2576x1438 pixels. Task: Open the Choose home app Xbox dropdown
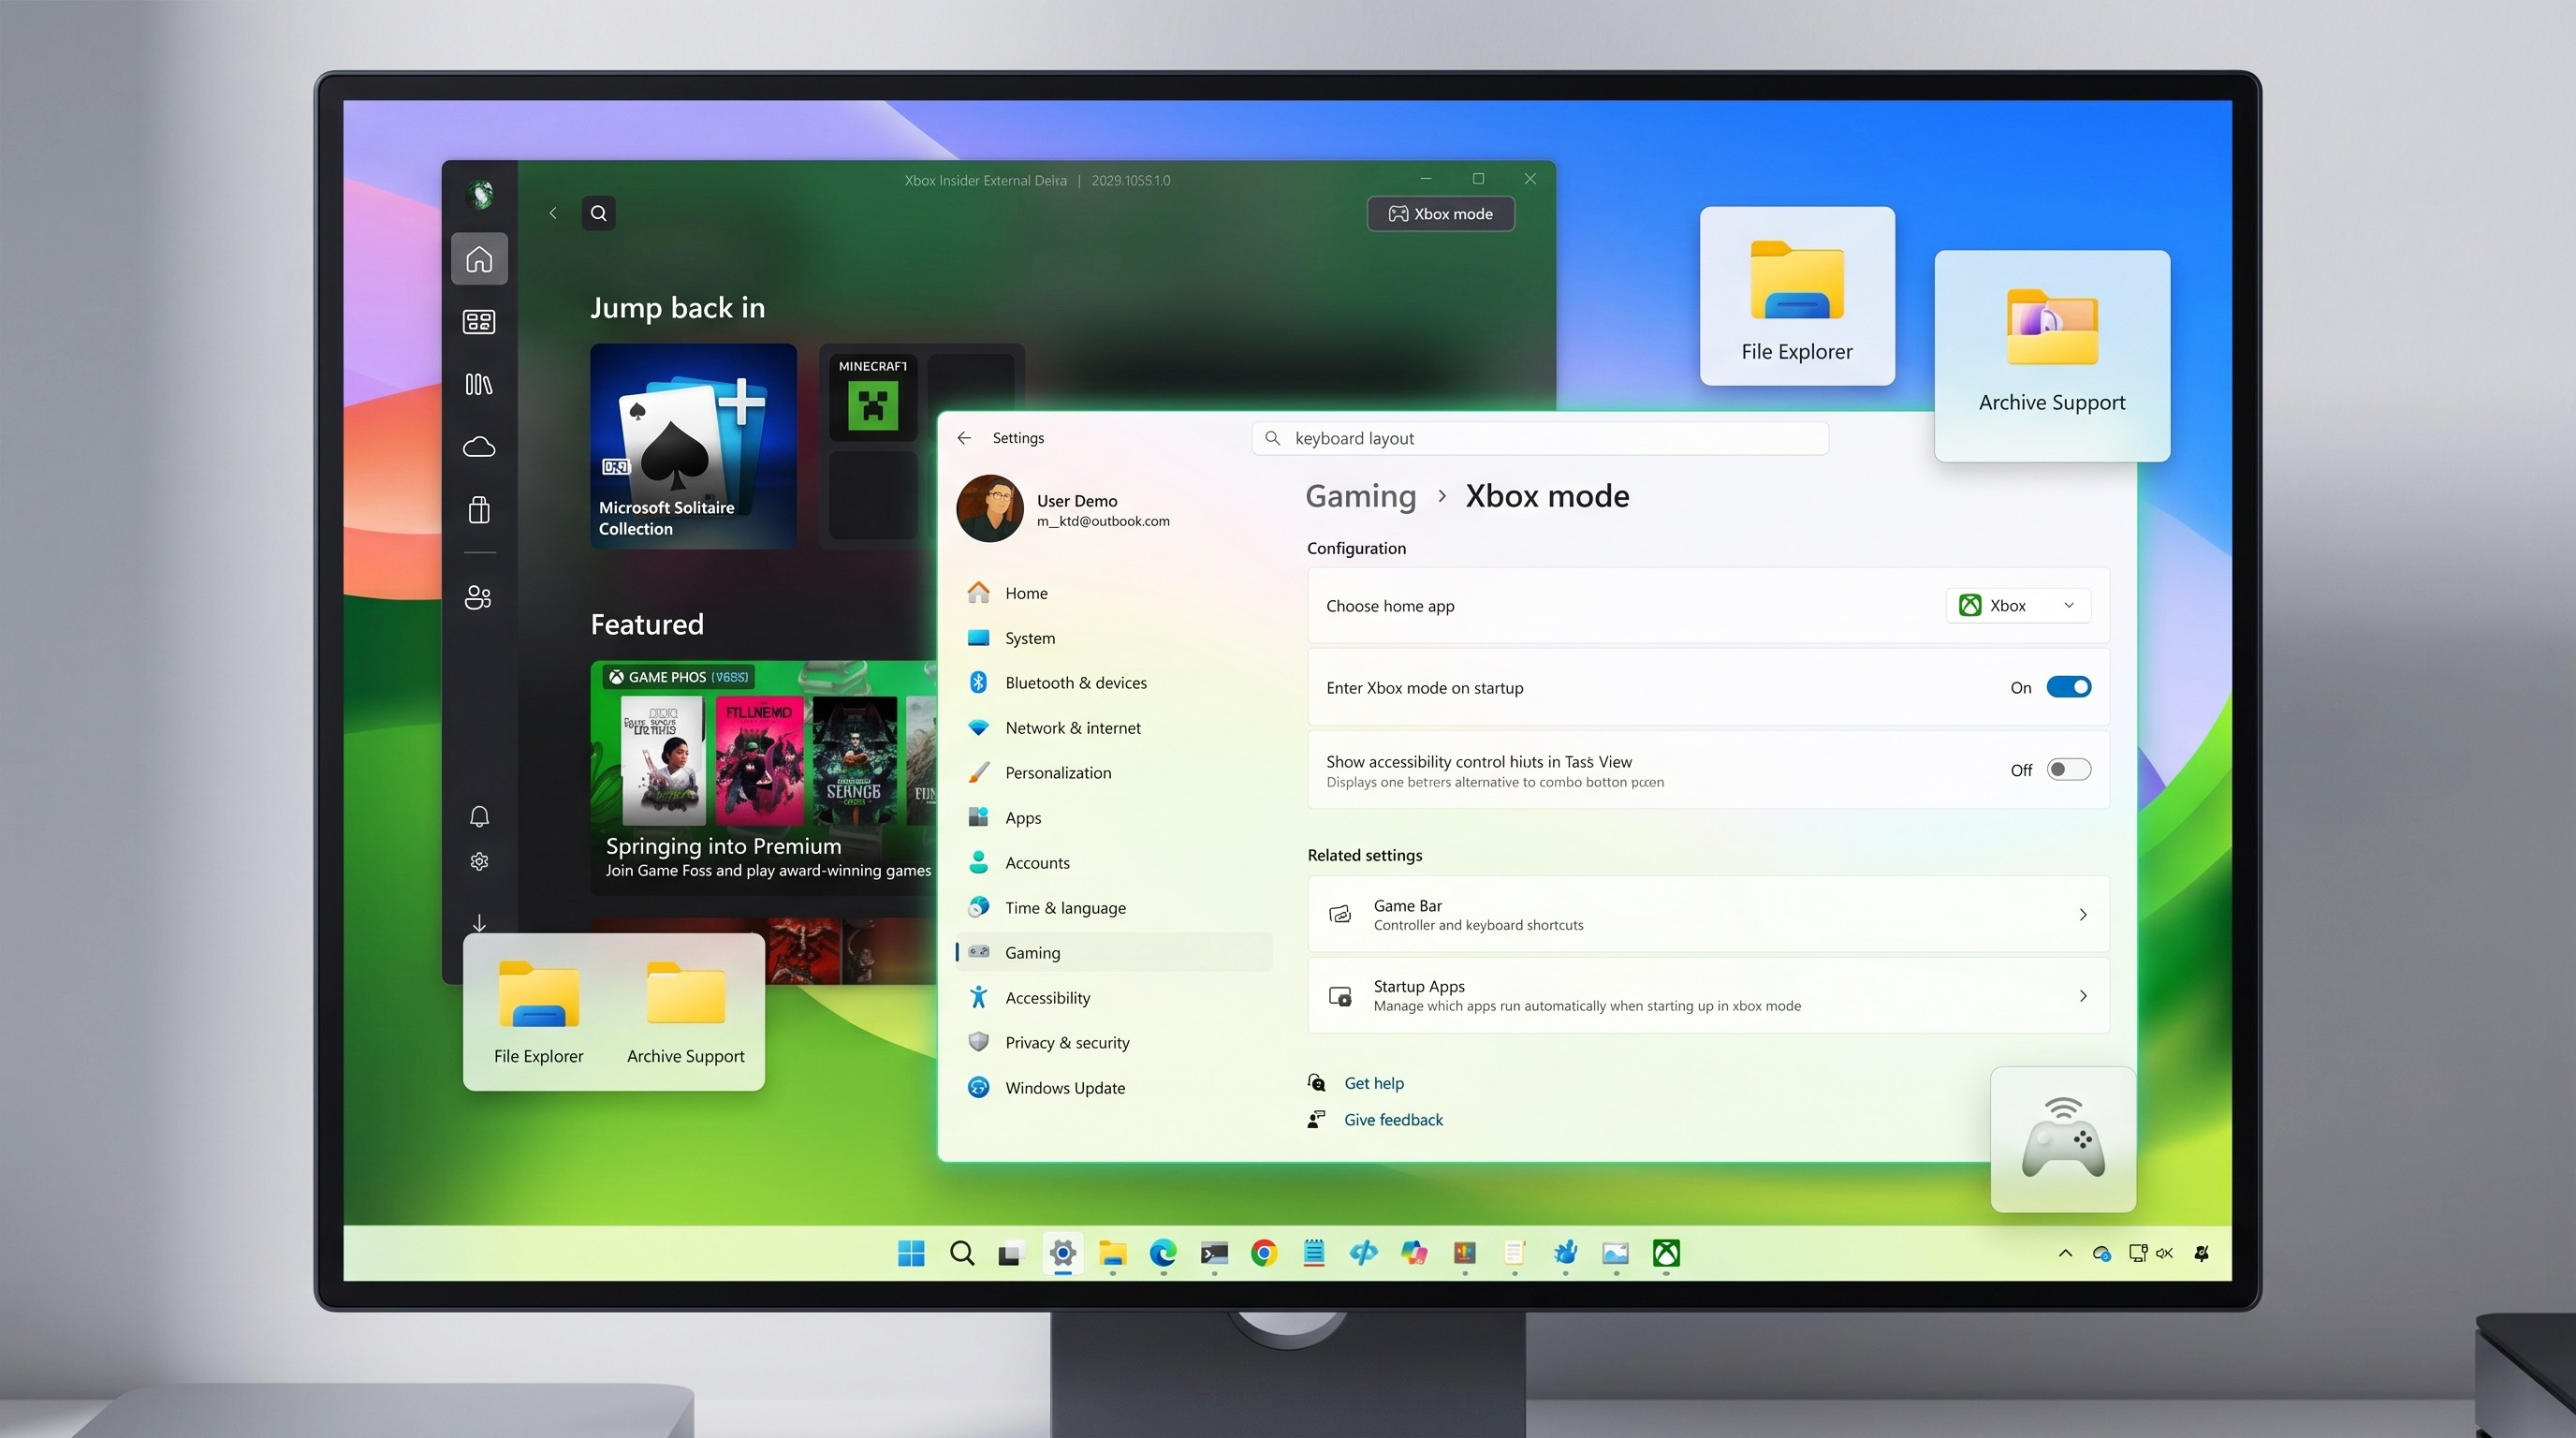click(x=2018, y=605)
